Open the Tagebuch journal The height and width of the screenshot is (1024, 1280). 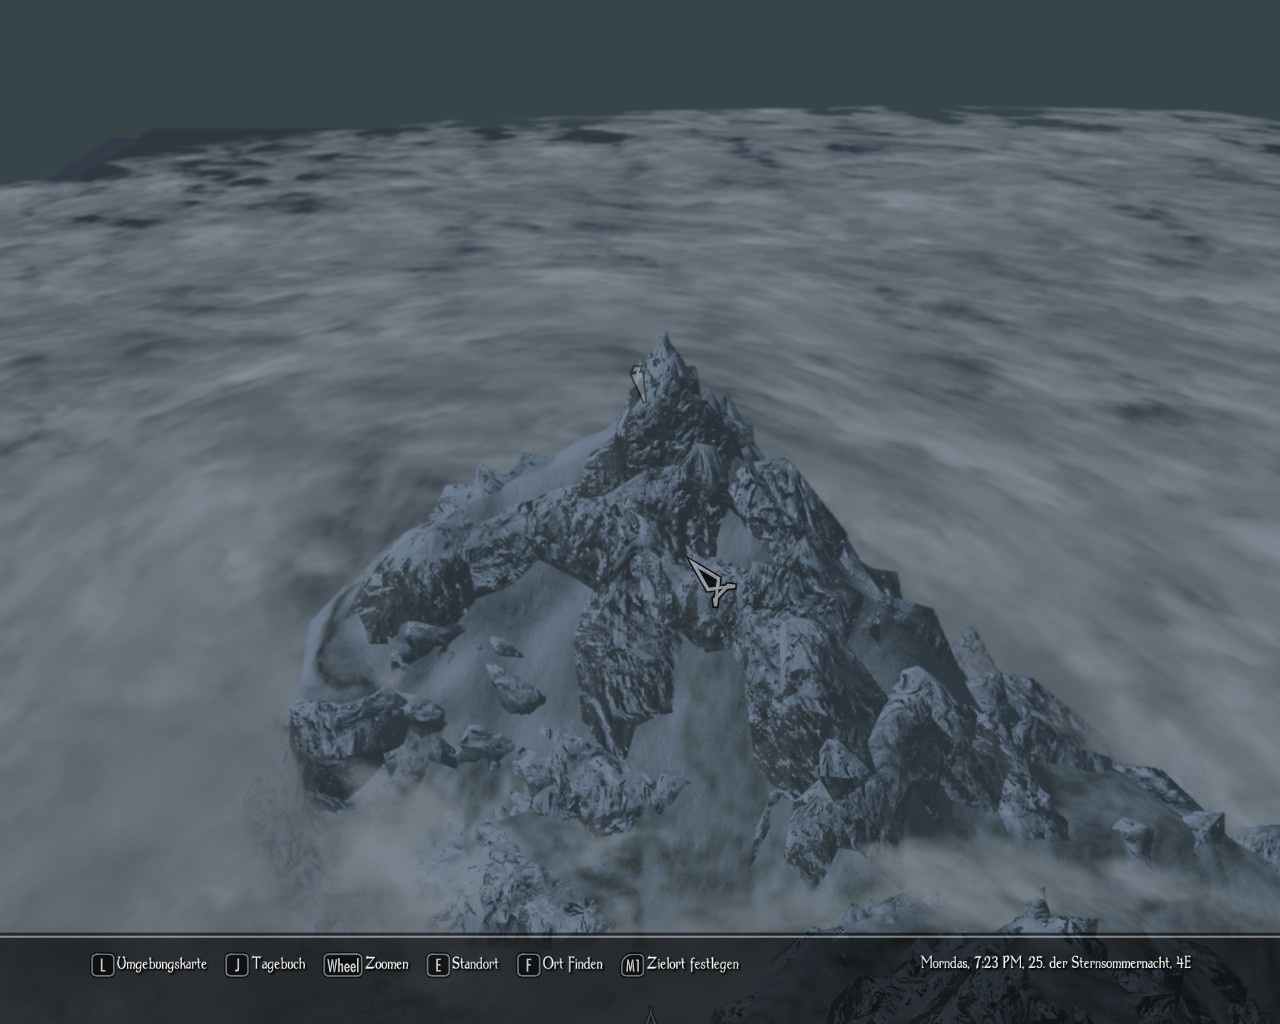point(278,964)
